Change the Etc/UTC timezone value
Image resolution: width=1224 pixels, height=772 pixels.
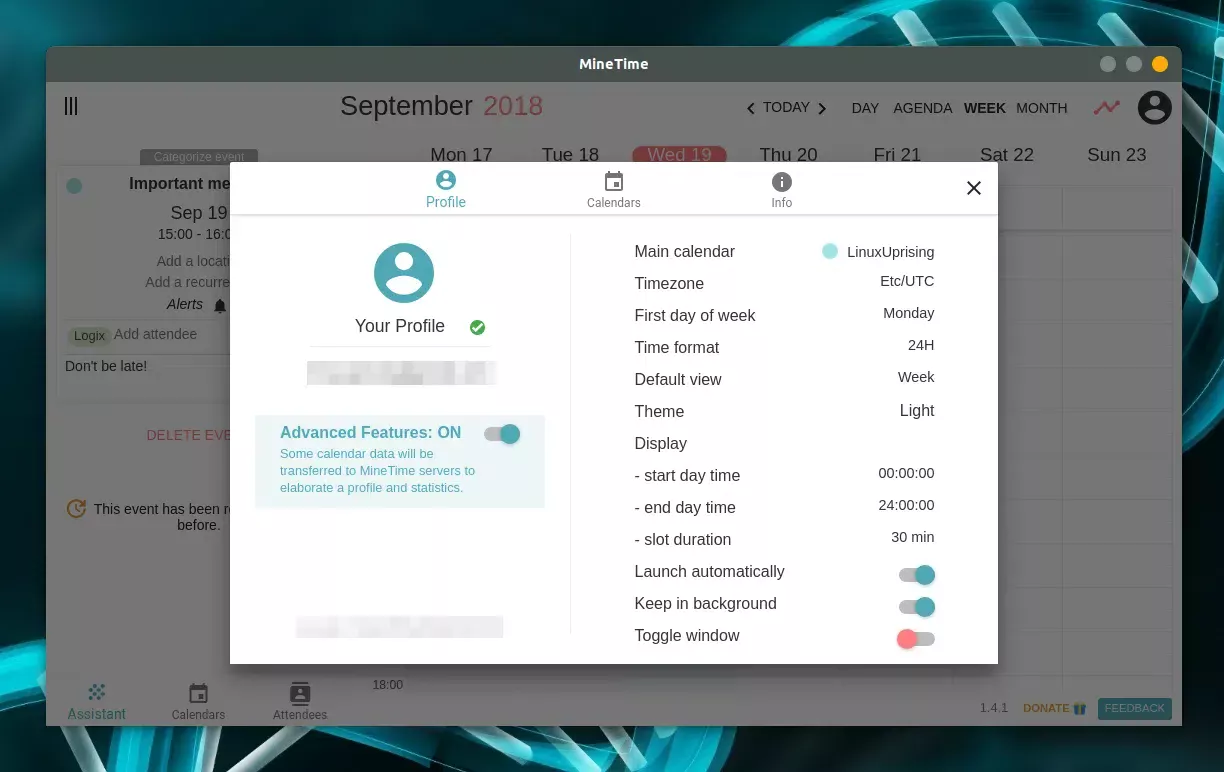tap(907, 281)
